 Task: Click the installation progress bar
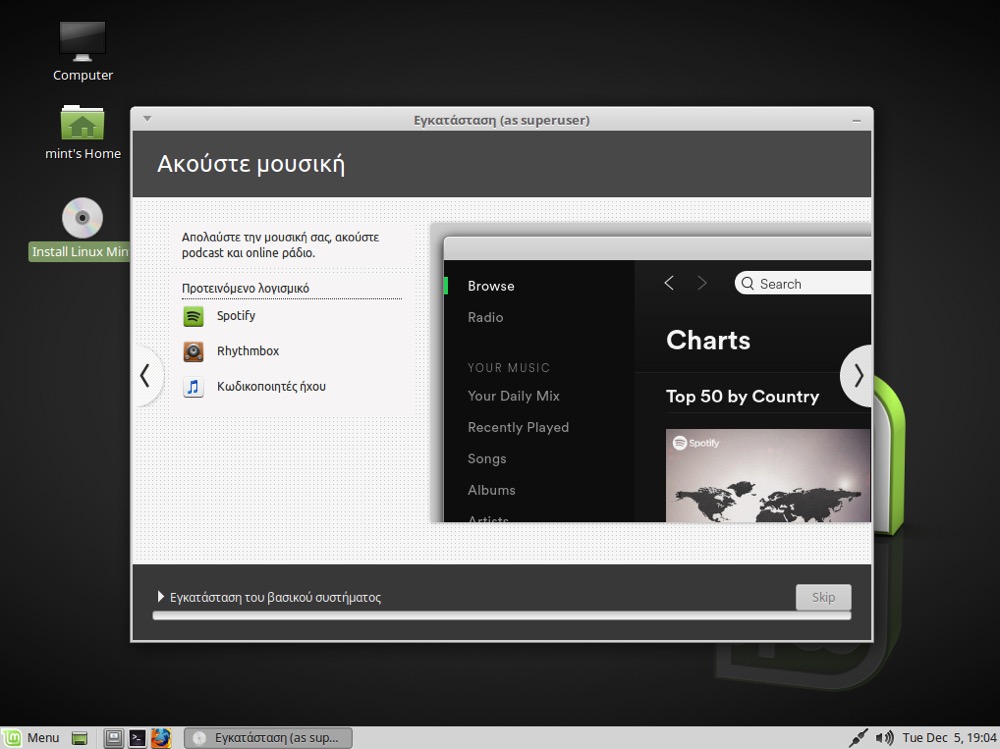coord(501,616)
